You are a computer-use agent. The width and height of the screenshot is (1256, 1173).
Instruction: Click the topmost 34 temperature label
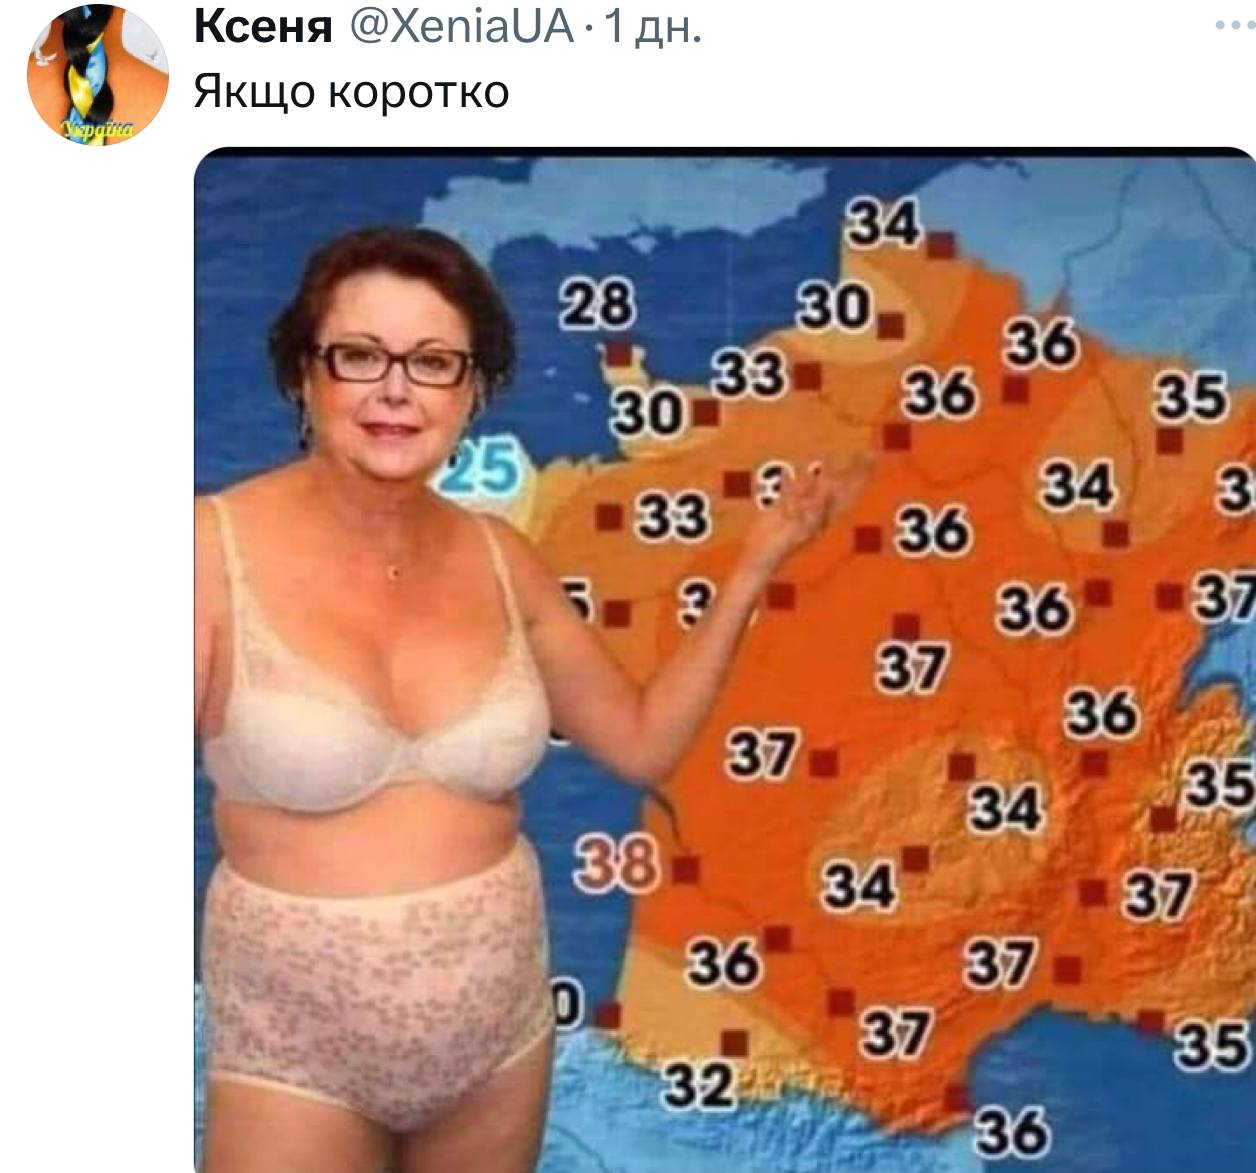coord(883,224)
